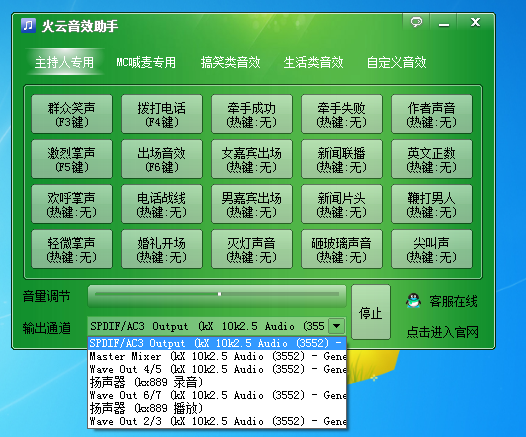
Task: Go to 自定义音效 tab
Action: (x=396, y=62)
